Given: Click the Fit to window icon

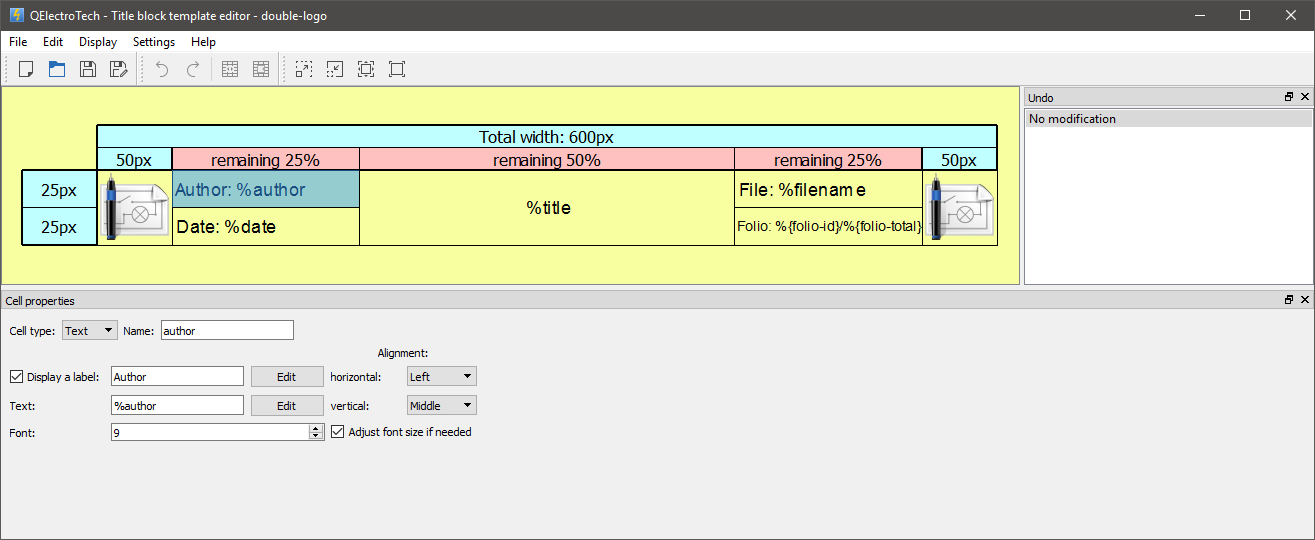Looking at the screenshot, I should 366,69.
